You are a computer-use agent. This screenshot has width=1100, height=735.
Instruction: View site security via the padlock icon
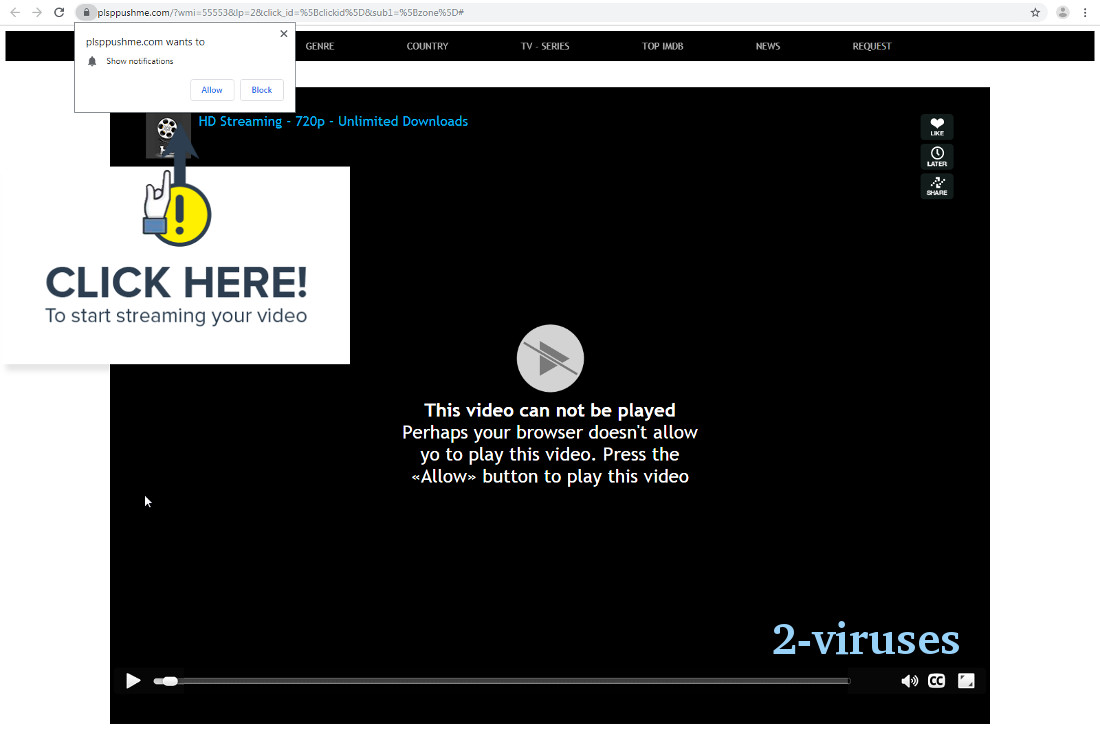[87, 12]
